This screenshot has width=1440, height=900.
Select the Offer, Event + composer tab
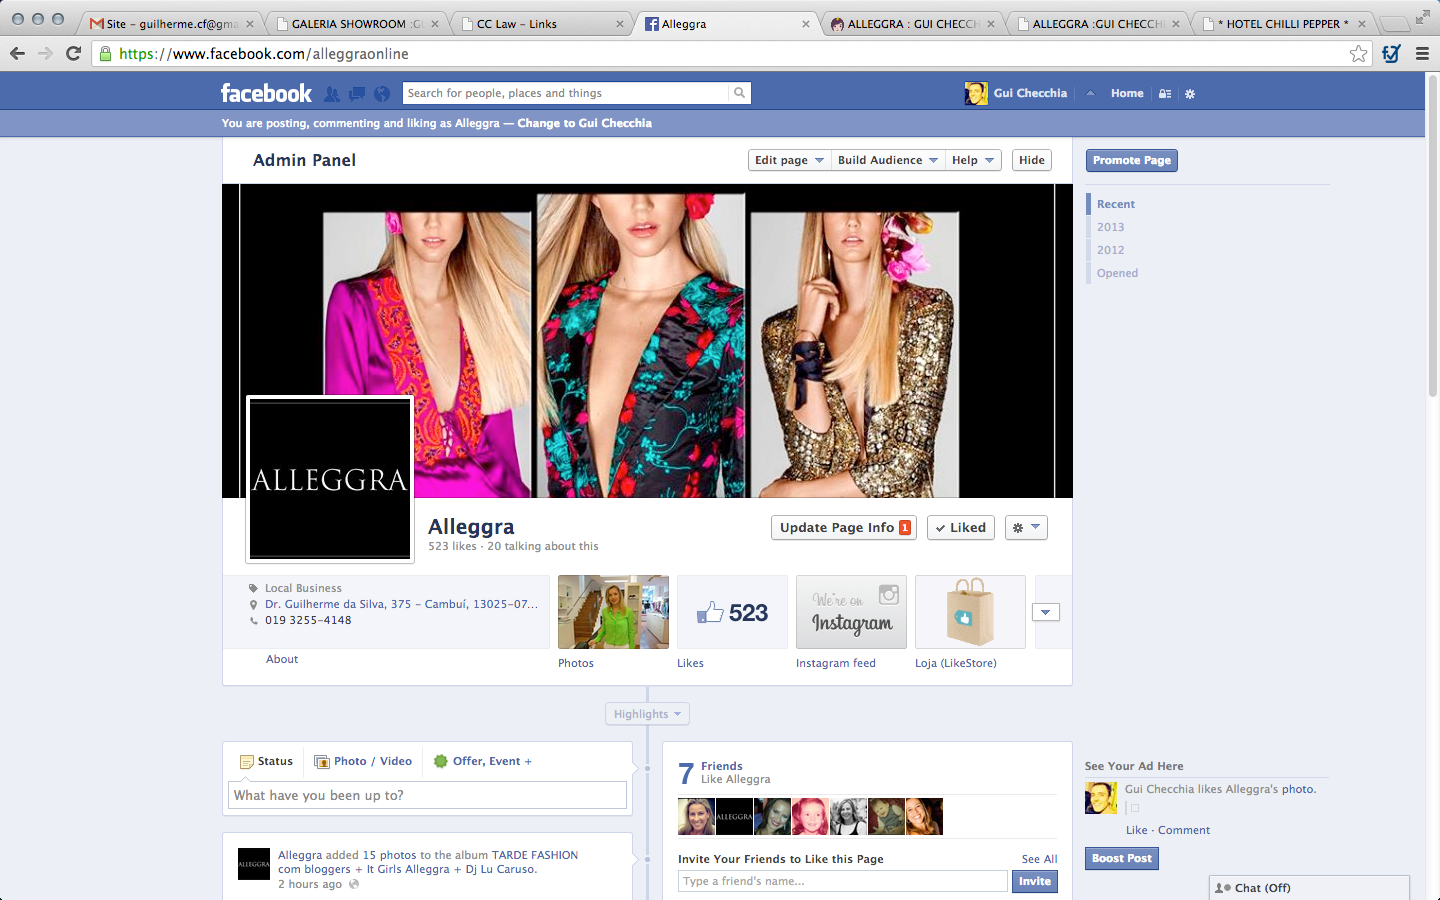(x=483, y=761)
